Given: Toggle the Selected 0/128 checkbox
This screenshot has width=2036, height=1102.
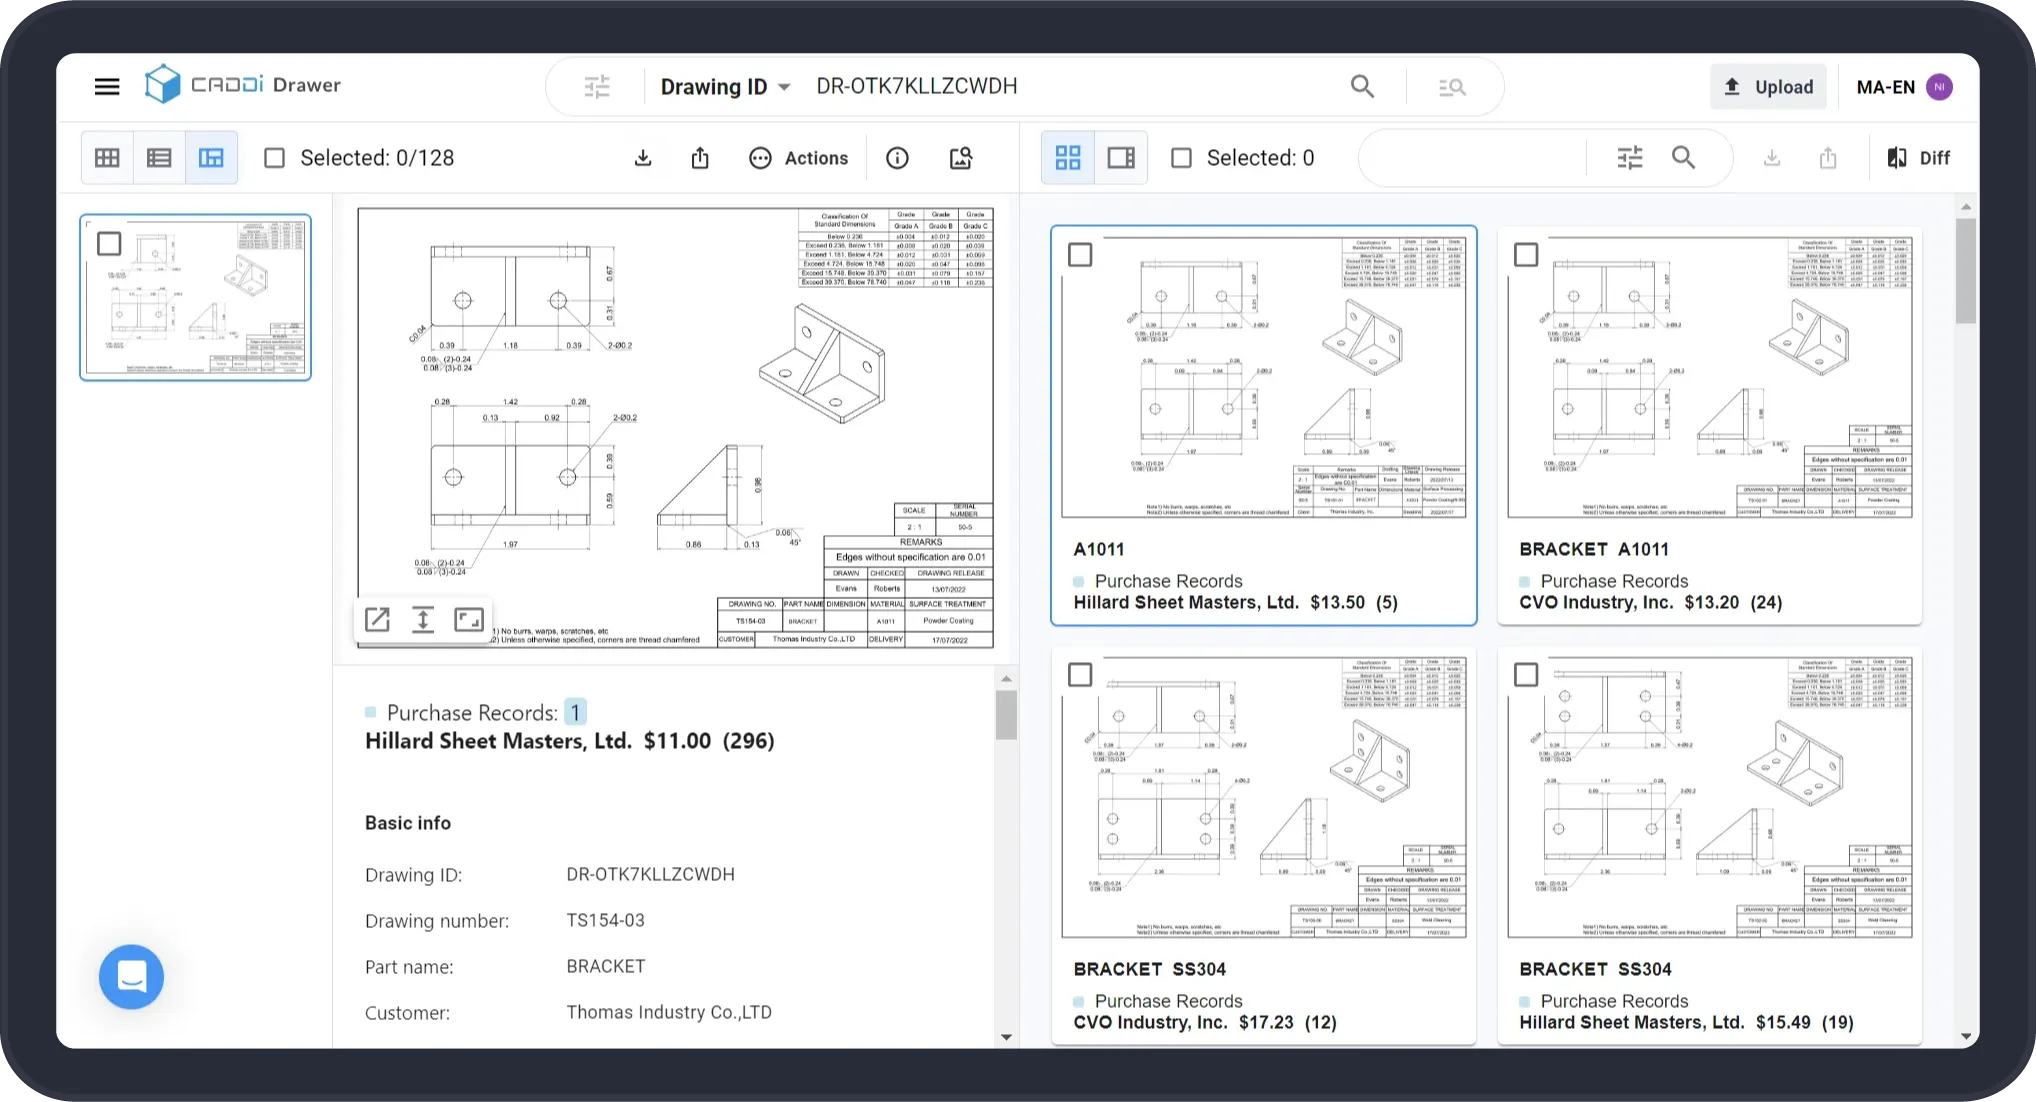Looking at the screenshot, I should (275, 158).
